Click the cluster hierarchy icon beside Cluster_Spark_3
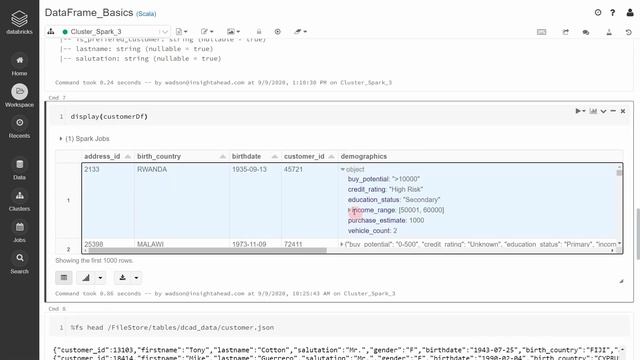The width and height of the screenshot is (640, 360). tap(51, 31)
